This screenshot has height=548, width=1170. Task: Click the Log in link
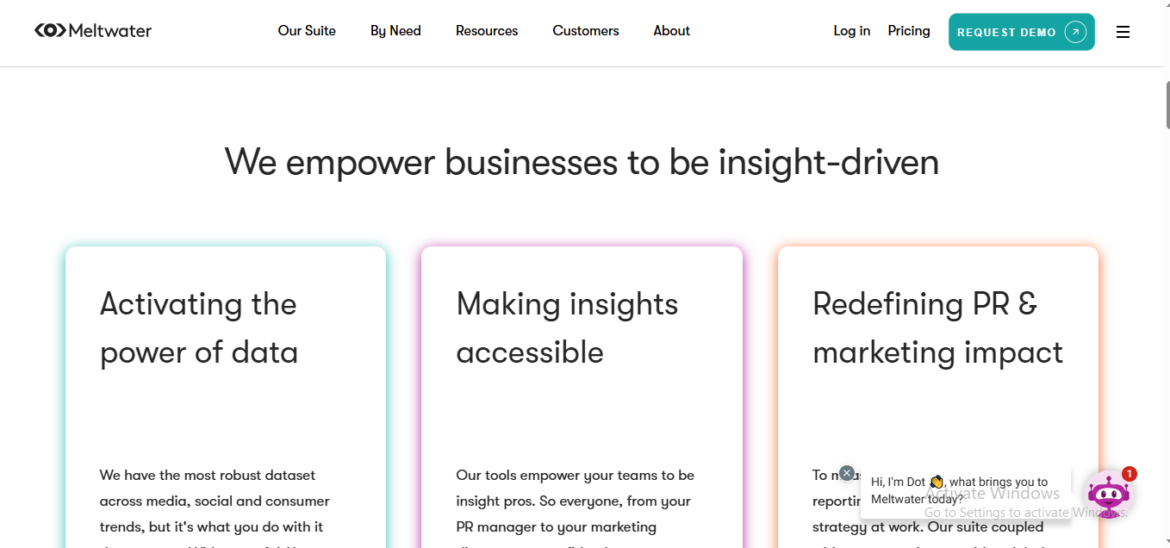851,31
